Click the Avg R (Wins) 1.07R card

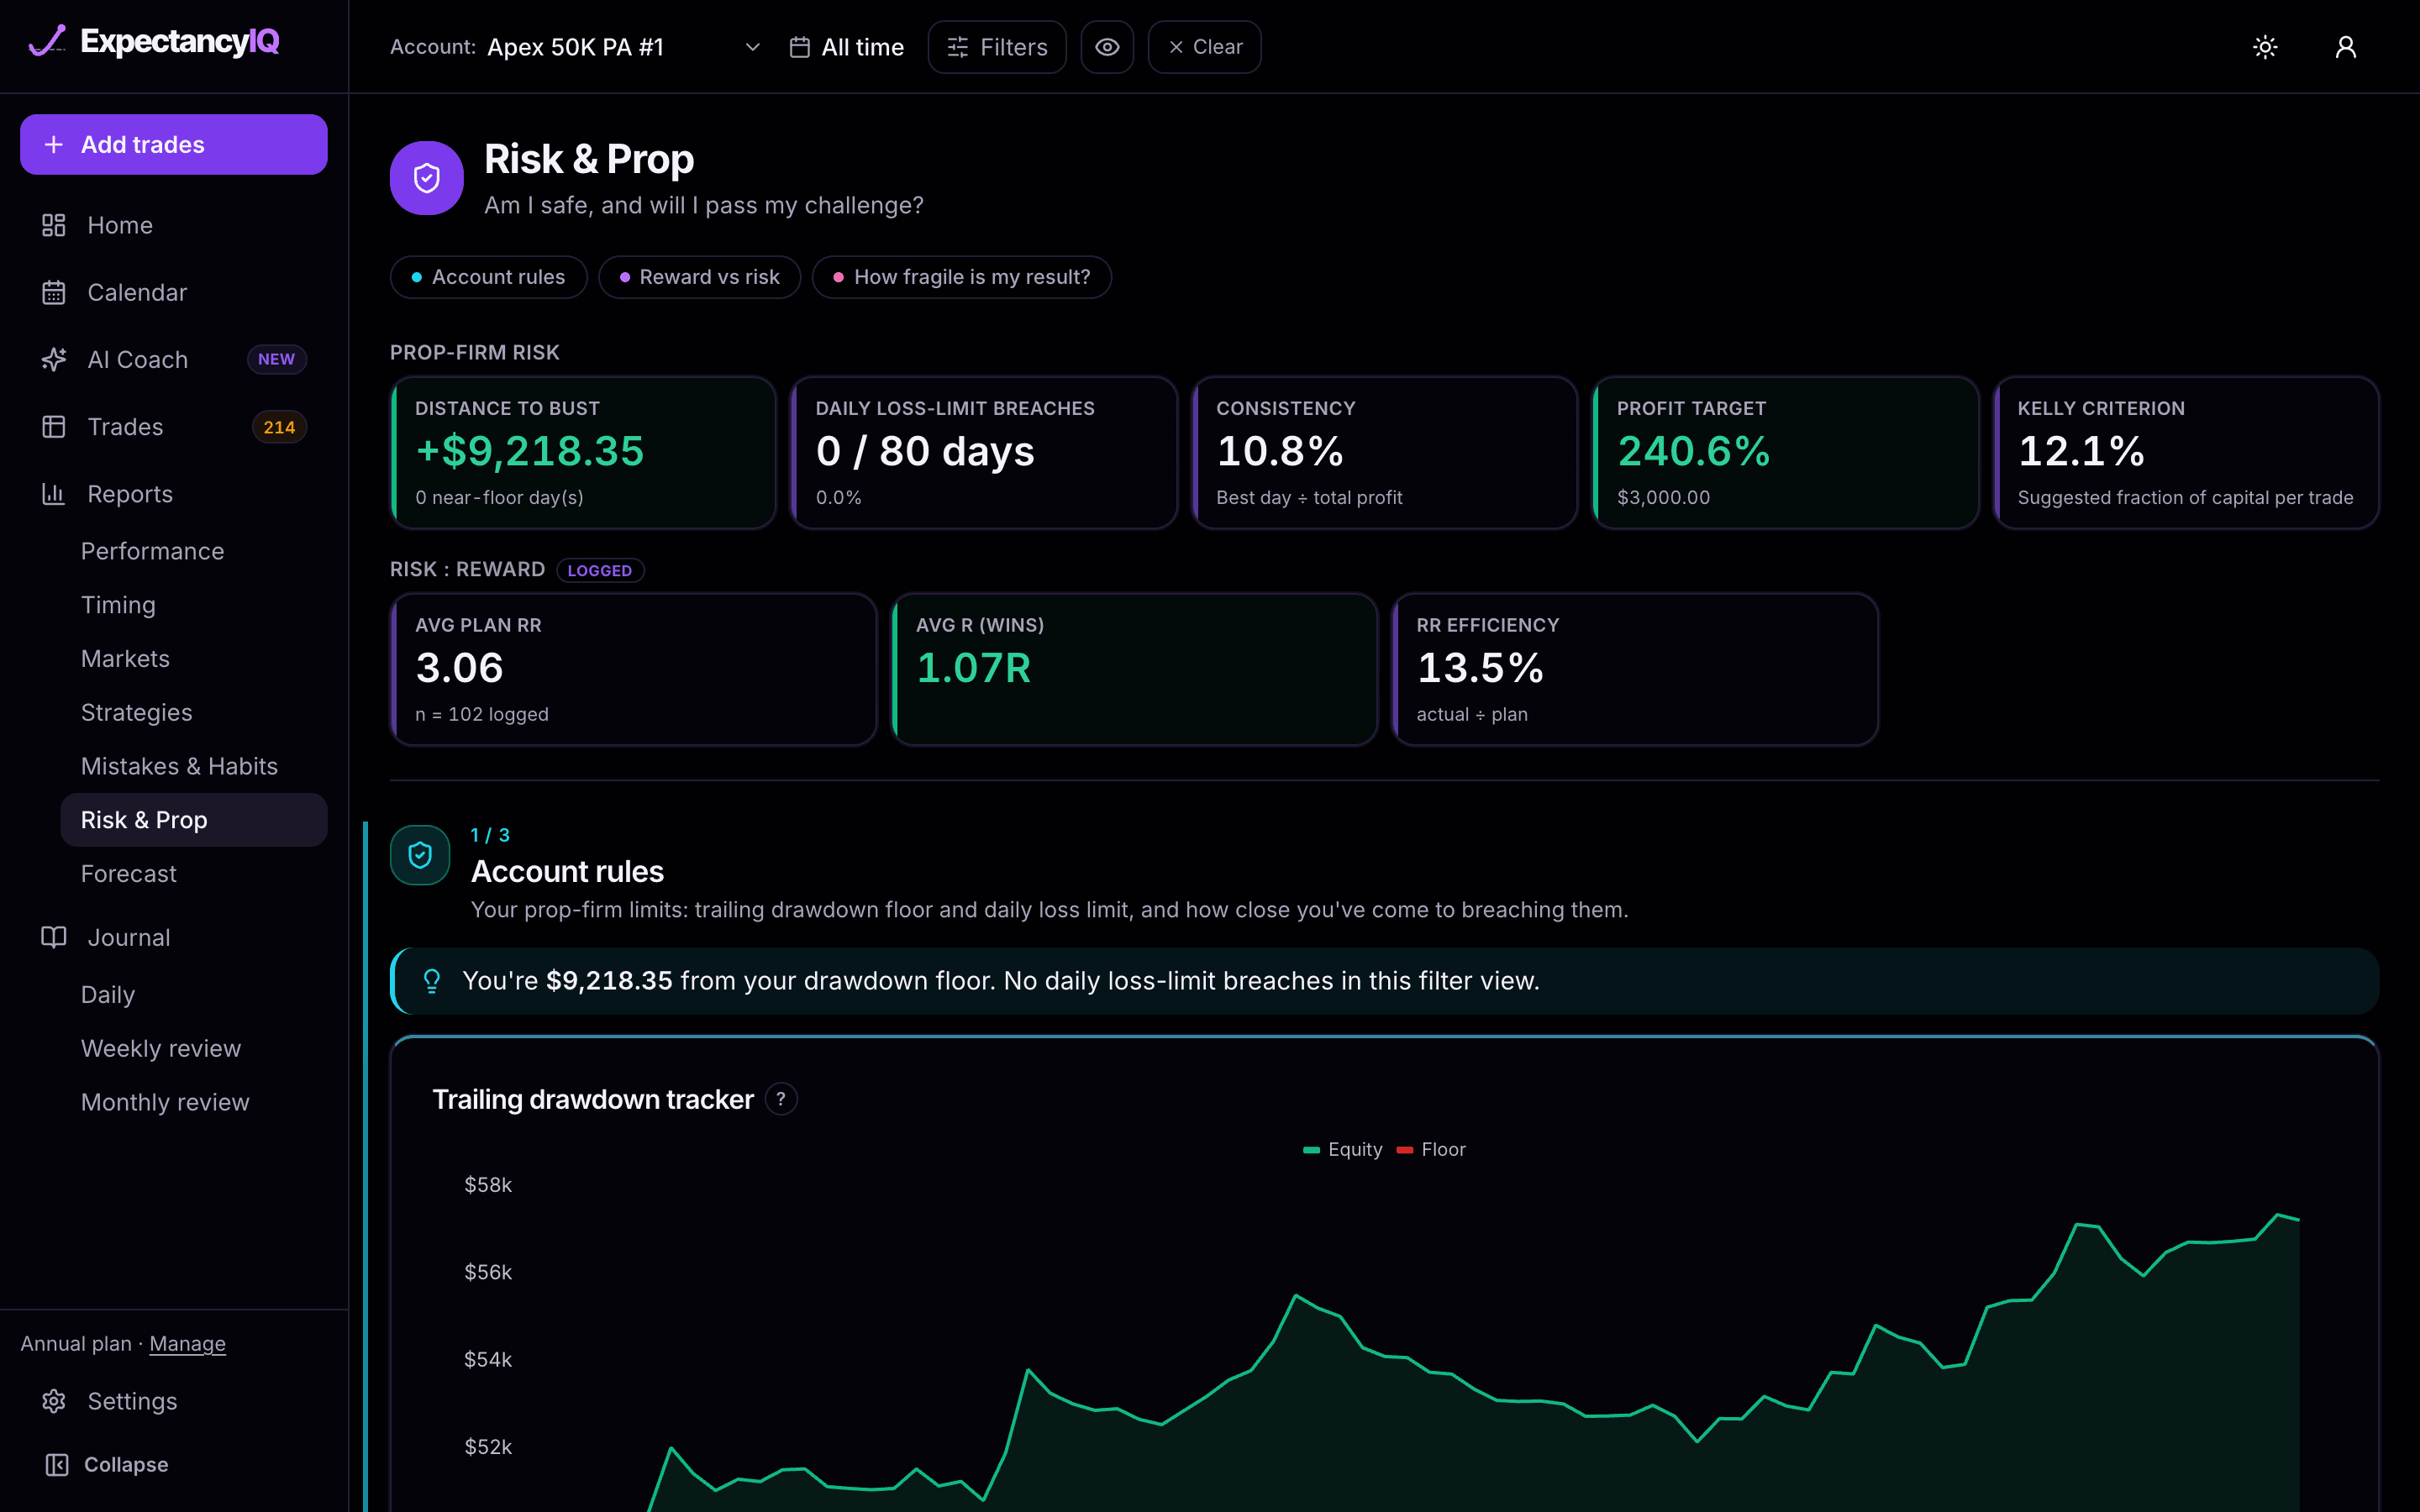coord(1134,669)
